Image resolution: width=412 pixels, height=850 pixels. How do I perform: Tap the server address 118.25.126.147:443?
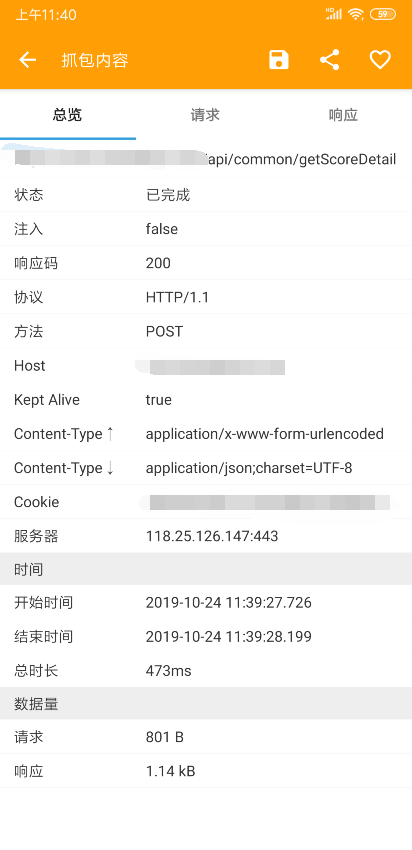point(212,536)
